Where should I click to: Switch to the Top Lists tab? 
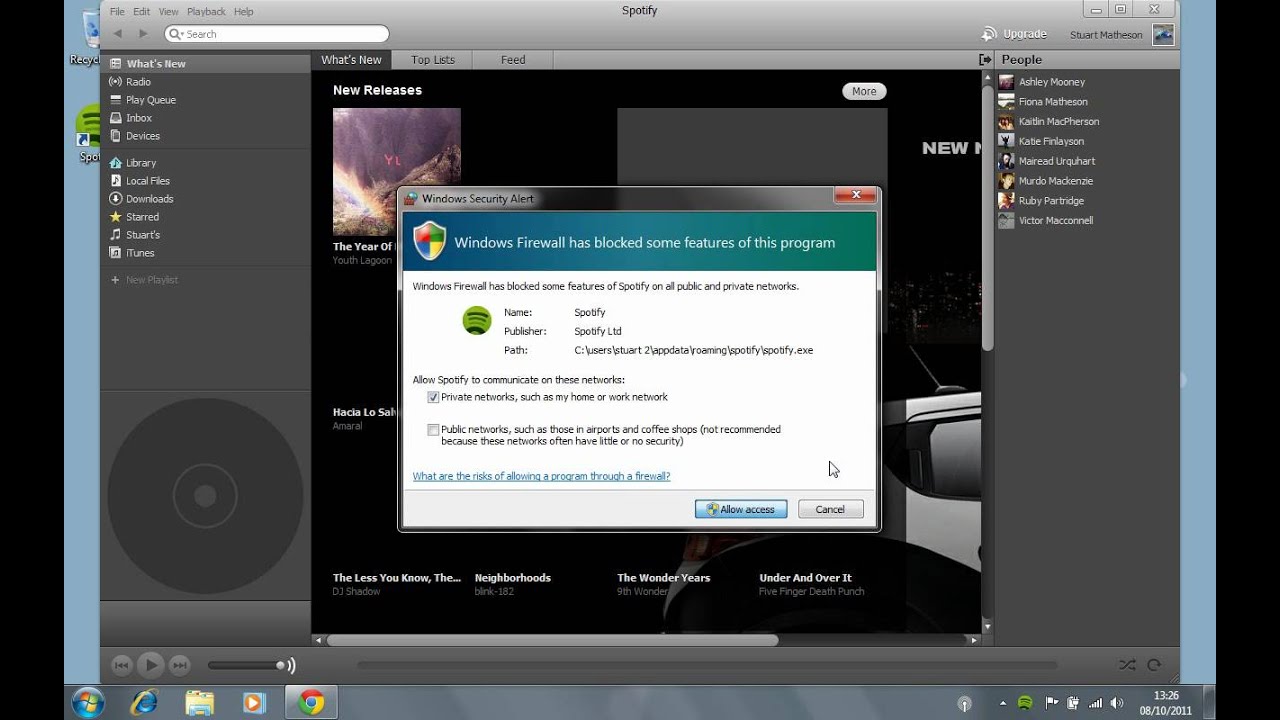433,60
